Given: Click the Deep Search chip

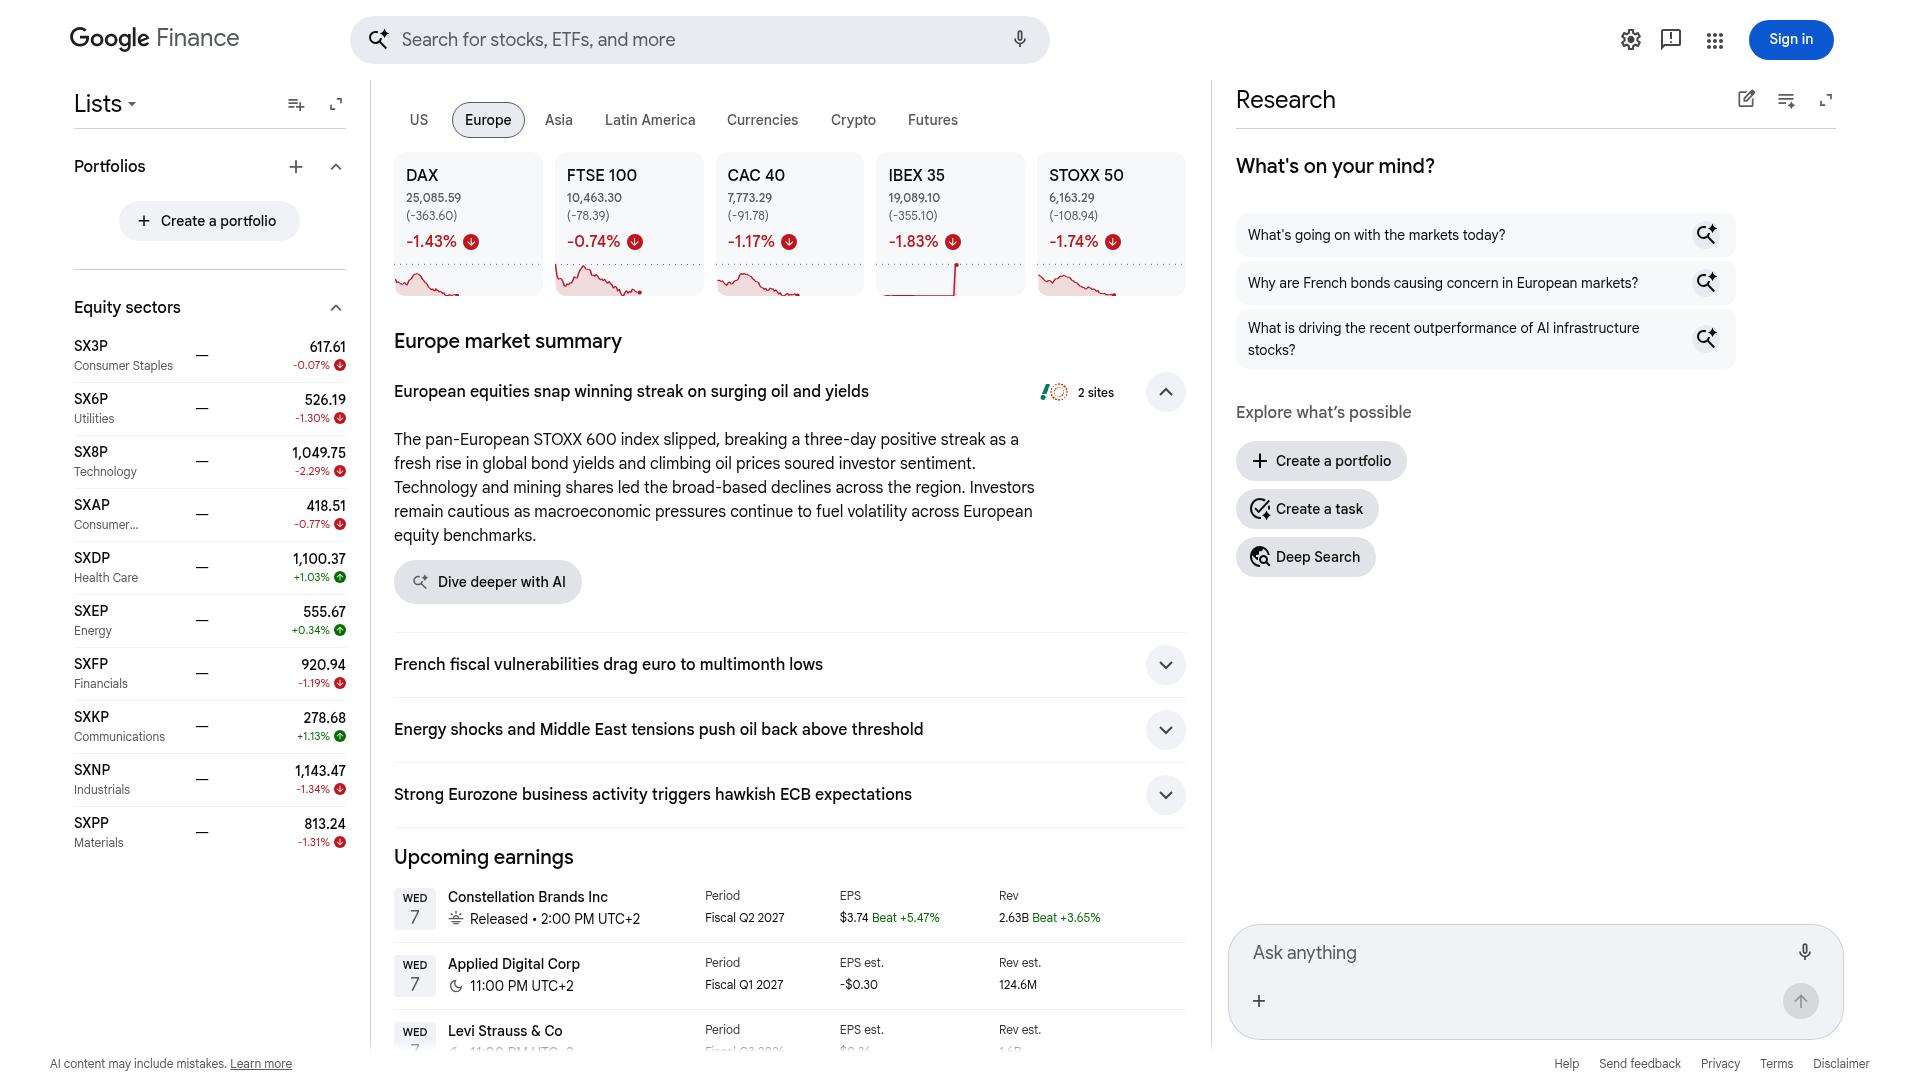Looking at the screenshot, I should (x=1306, y=557).
